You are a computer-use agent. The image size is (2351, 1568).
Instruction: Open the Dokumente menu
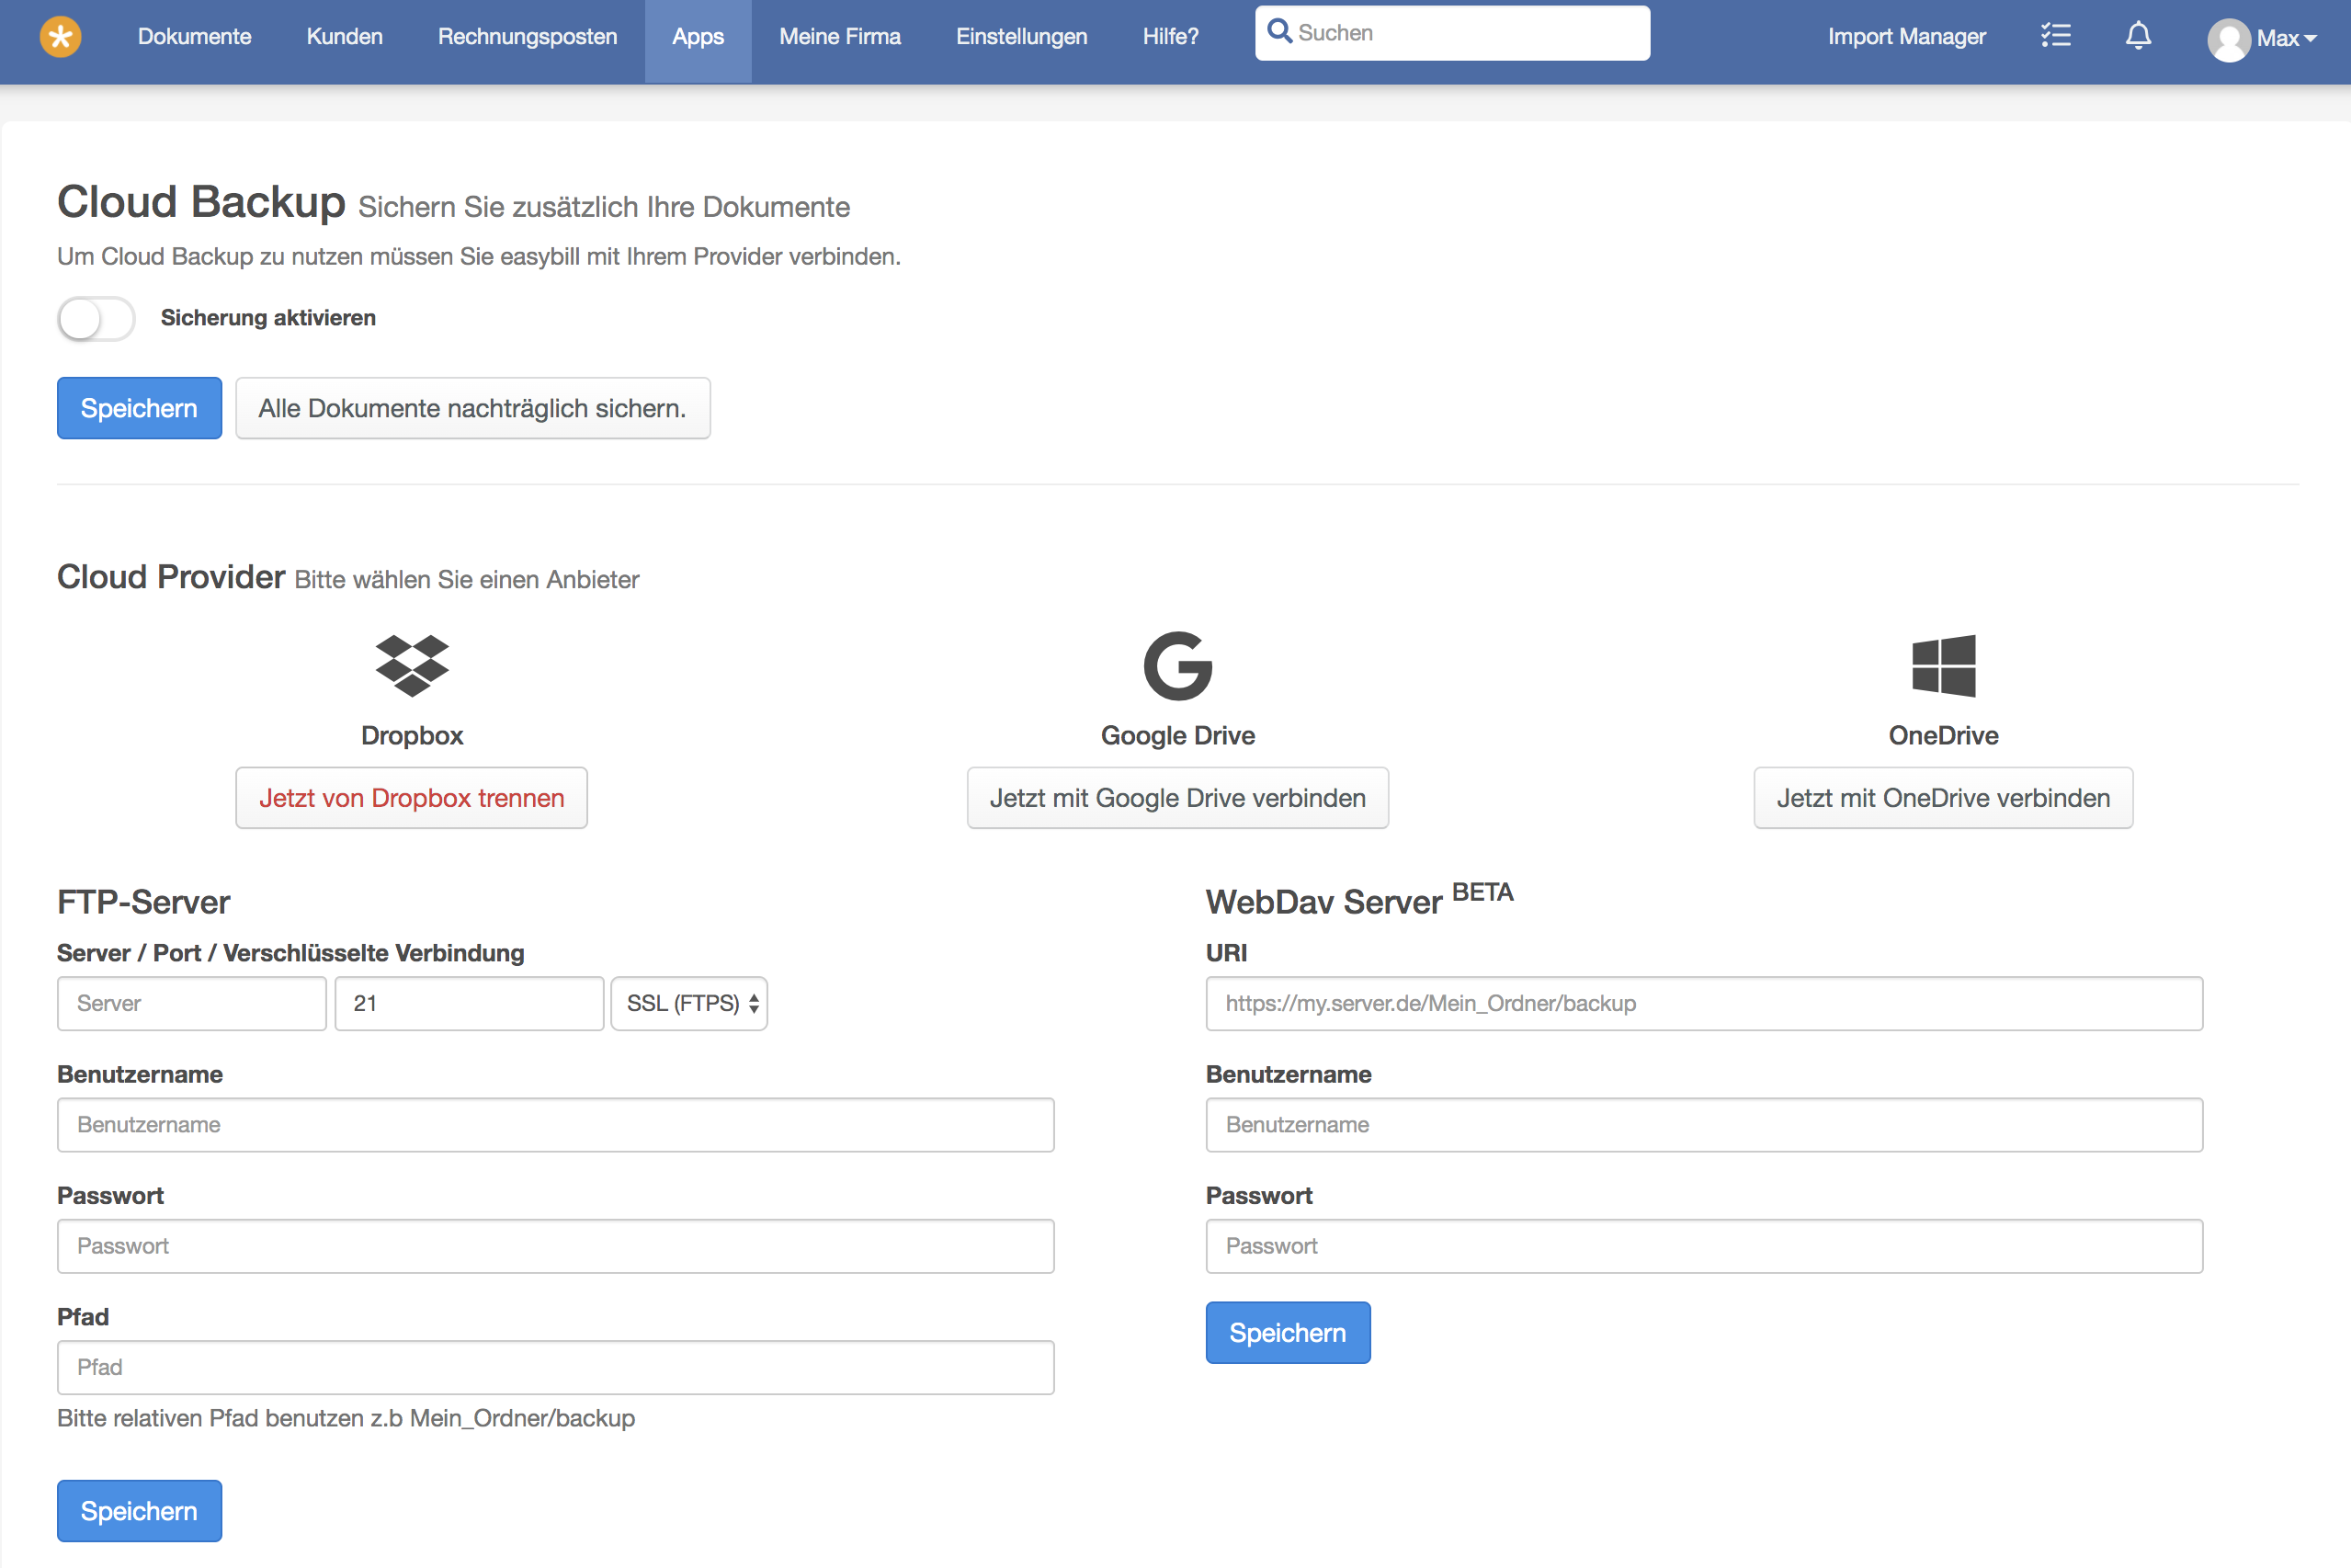194,37
